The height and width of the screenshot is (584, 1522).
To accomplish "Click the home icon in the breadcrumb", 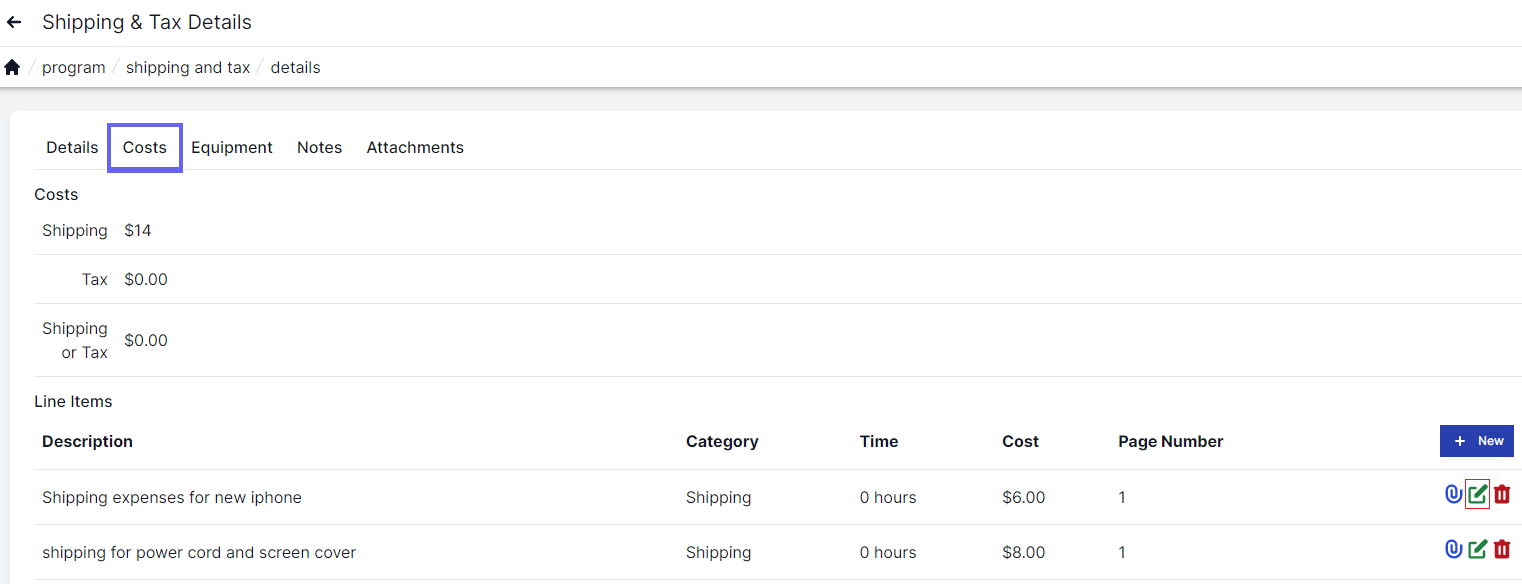I will coord(11,66).
